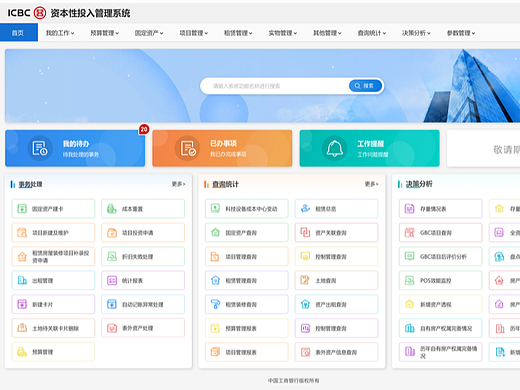Click the POS效能监控 icon
Screen dimensions: 520x390
pos(409,280)
